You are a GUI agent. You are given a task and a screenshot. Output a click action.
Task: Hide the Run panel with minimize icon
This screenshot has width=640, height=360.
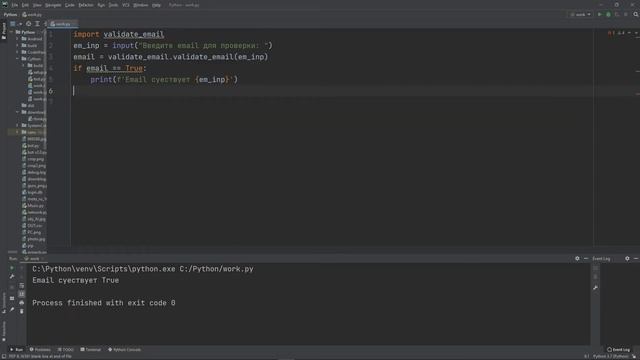[586, 259]
